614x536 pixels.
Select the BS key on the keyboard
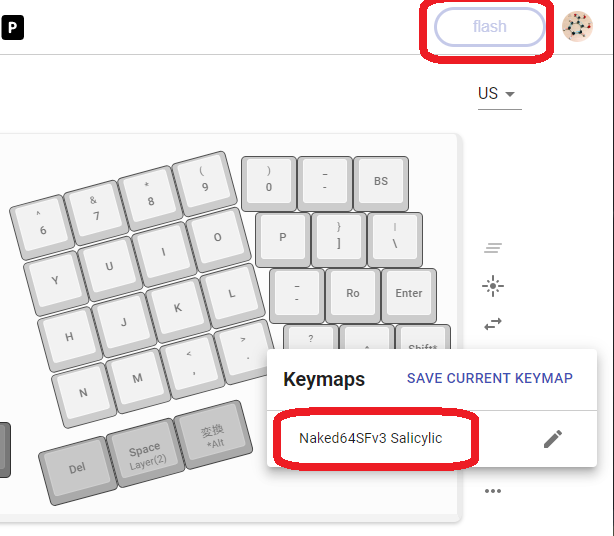click(381, 183)
